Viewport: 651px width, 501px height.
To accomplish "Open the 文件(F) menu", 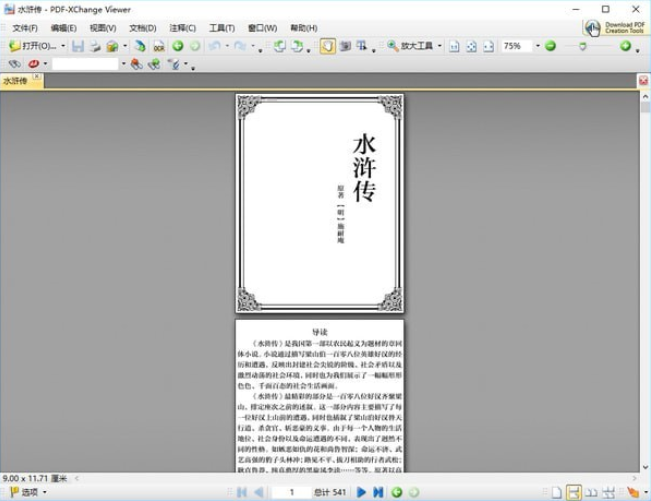I will 25,28.
